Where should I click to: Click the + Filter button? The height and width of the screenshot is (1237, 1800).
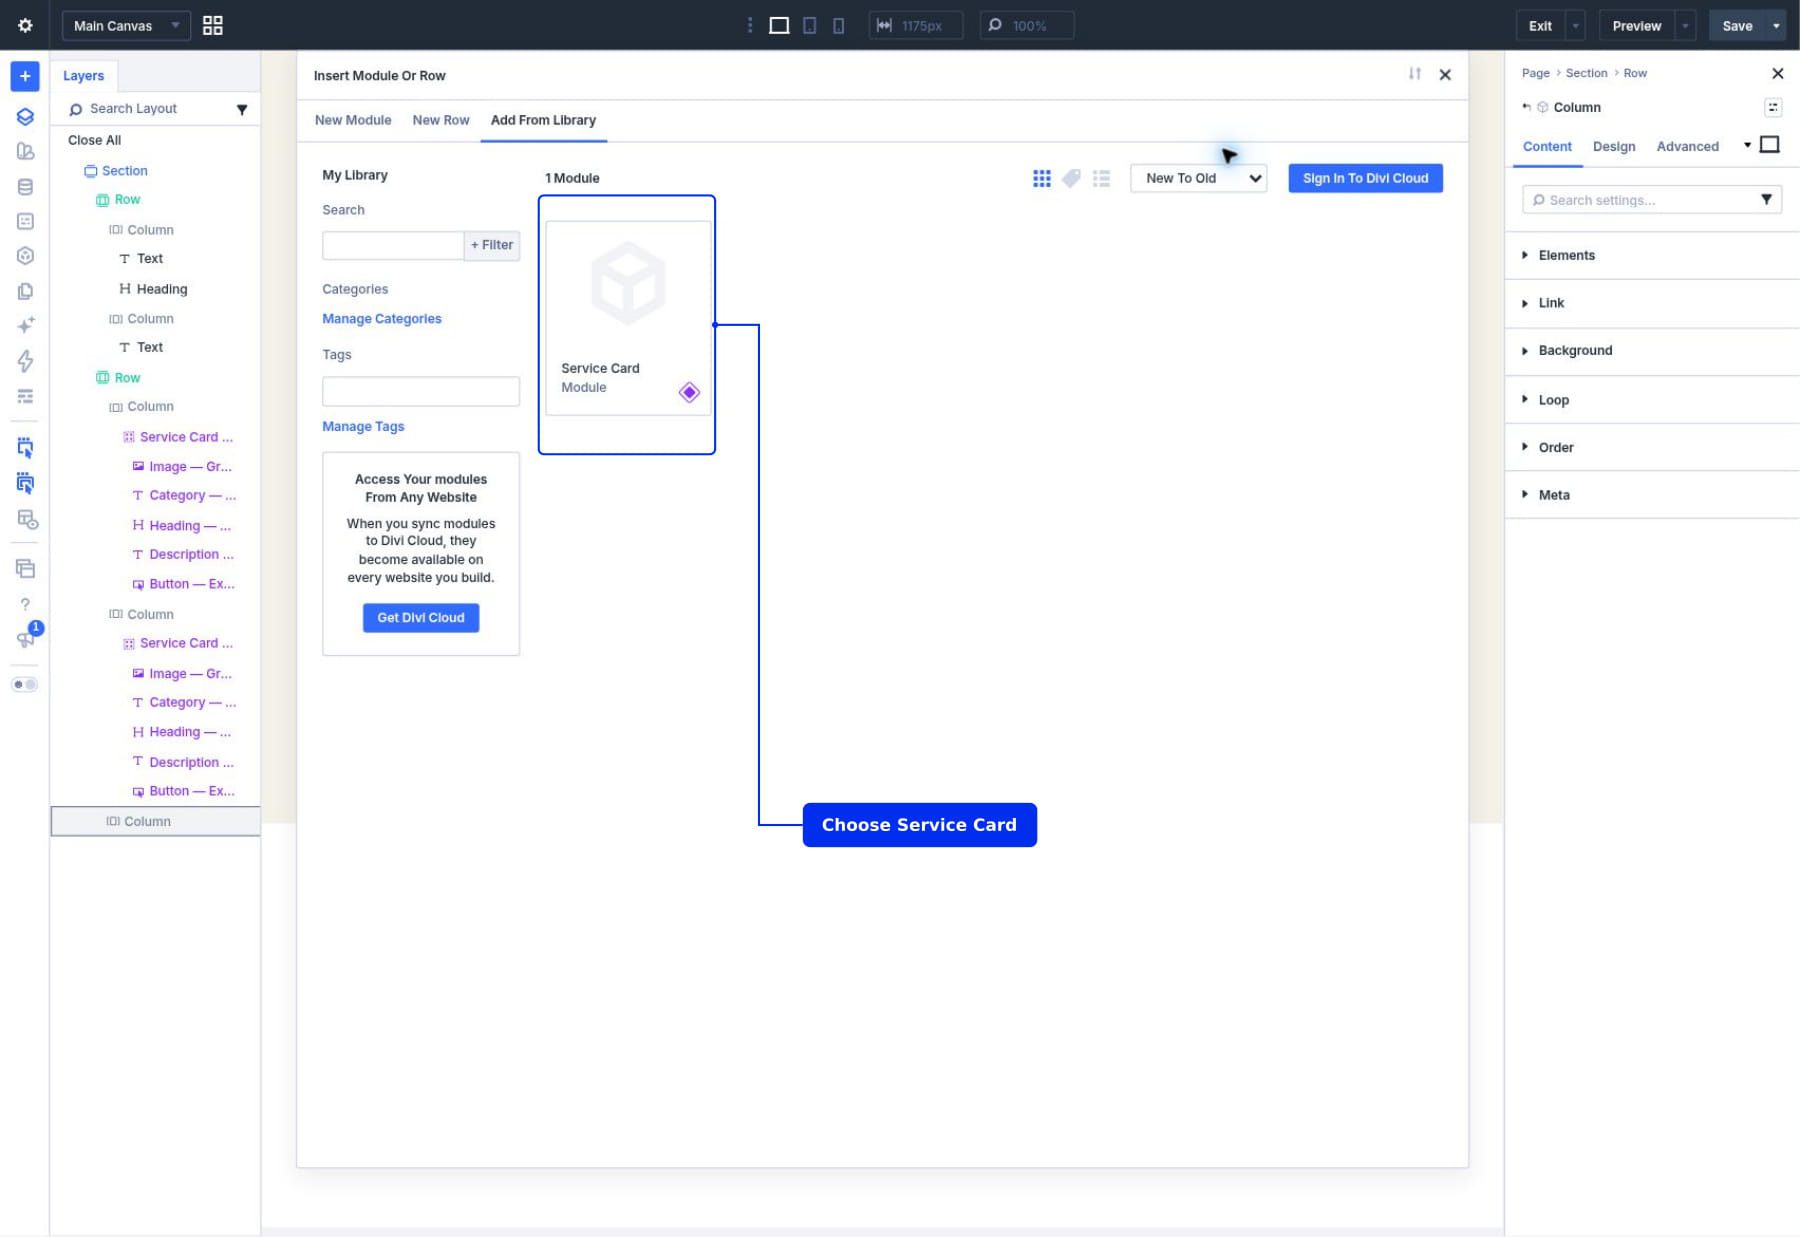tap(492, 245)
